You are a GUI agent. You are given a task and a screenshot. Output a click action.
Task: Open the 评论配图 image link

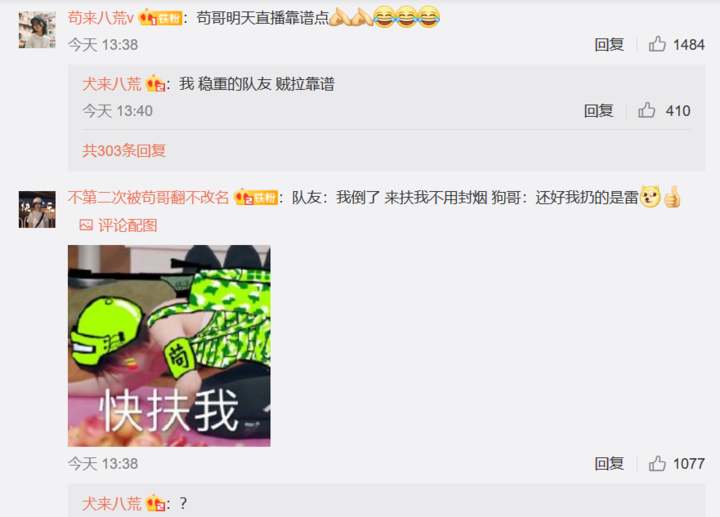[128, 225]
